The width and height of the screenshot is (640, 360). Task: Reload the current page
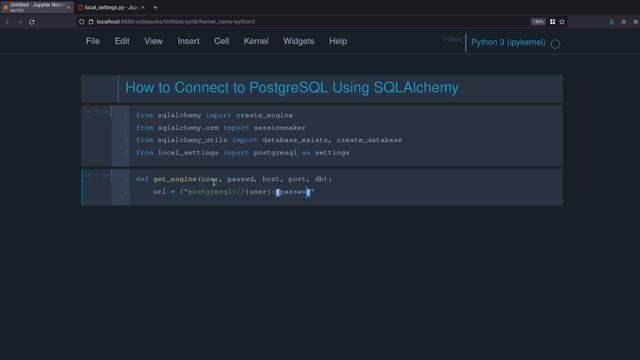point(32,22)
